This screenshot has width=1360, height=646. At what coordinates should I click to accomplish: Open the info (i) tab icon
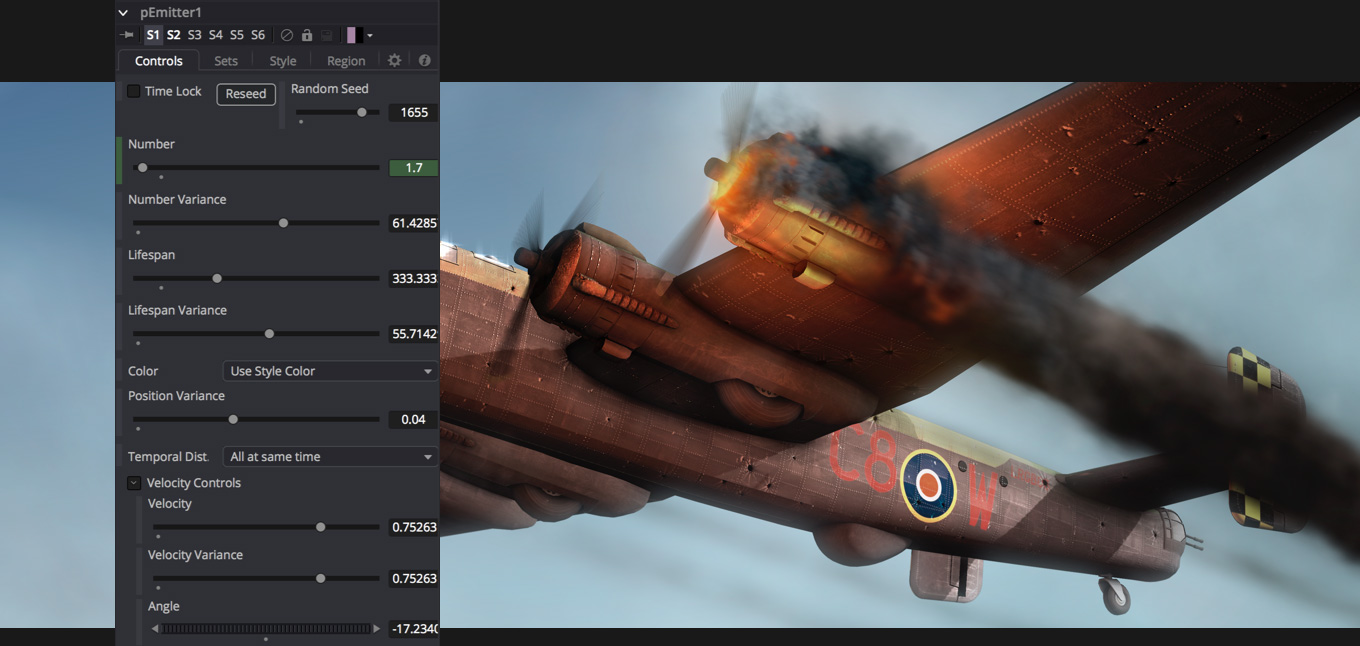(424, 61)
